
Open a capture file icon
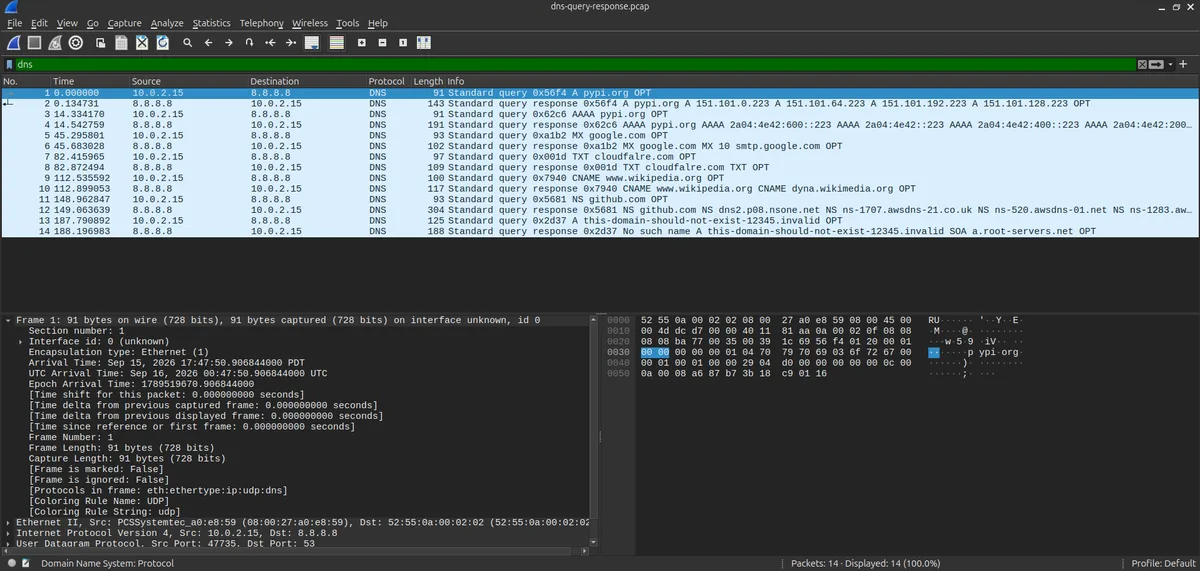tap(101, 43)
